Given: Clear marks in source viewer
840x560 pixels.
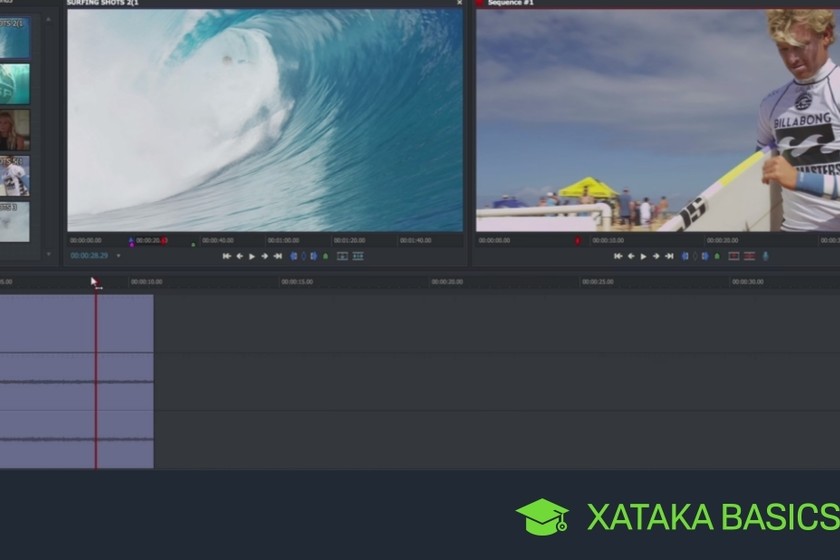Looking at the screenshot, I should [304, 256].
